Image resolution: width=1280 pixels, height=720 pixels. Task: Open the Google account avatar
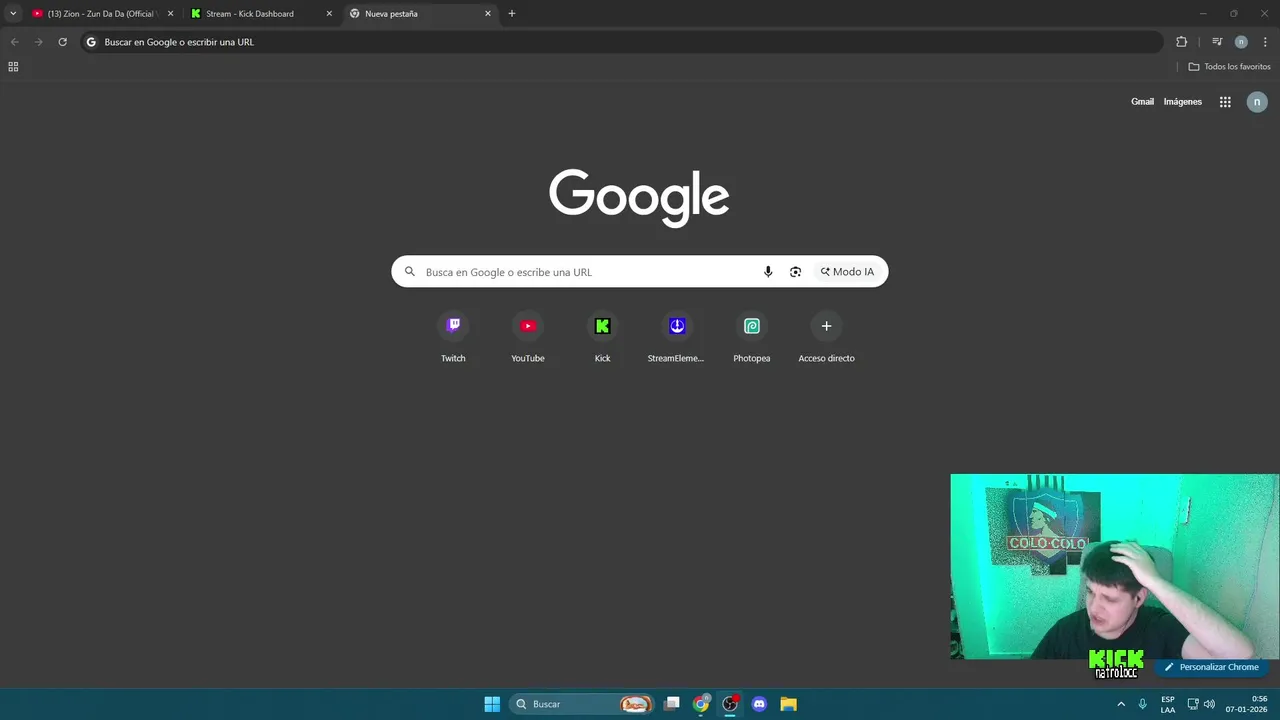click(x=1257, y=102)
